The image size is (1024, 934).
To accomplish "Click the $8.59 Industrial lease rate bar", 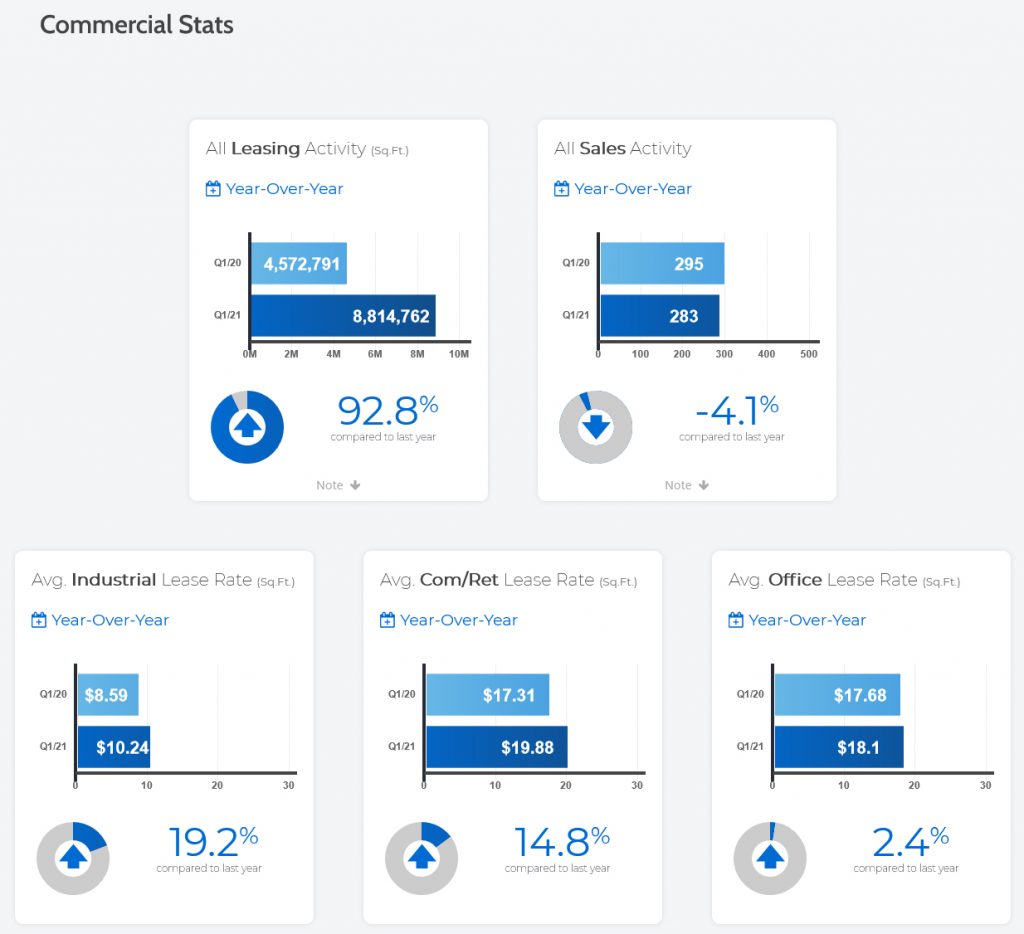I will (x=107, y=695).
